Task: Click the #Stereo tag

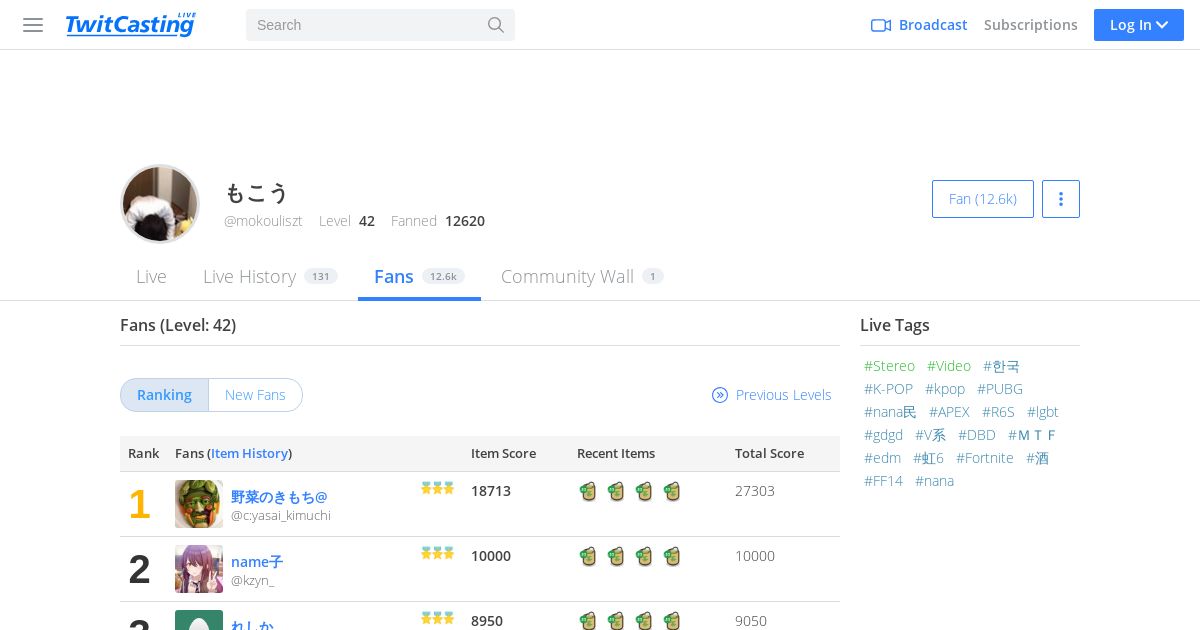Action: point(889,366)
